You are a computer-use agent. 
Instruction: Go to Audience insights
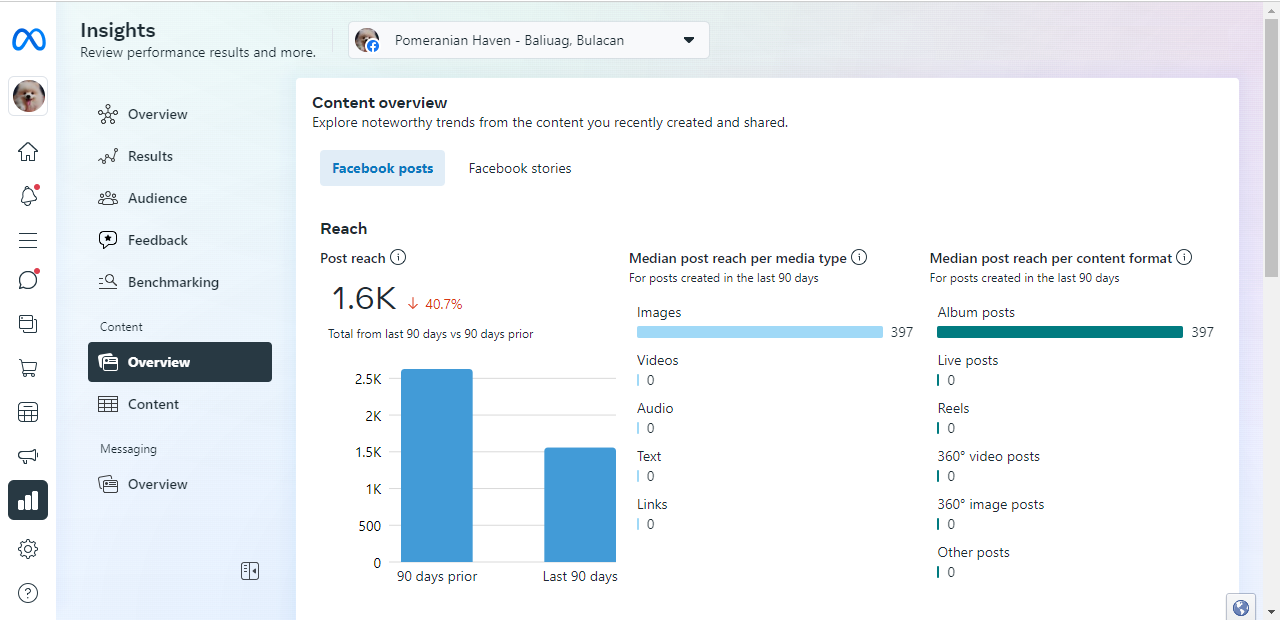tap(156, 198)
